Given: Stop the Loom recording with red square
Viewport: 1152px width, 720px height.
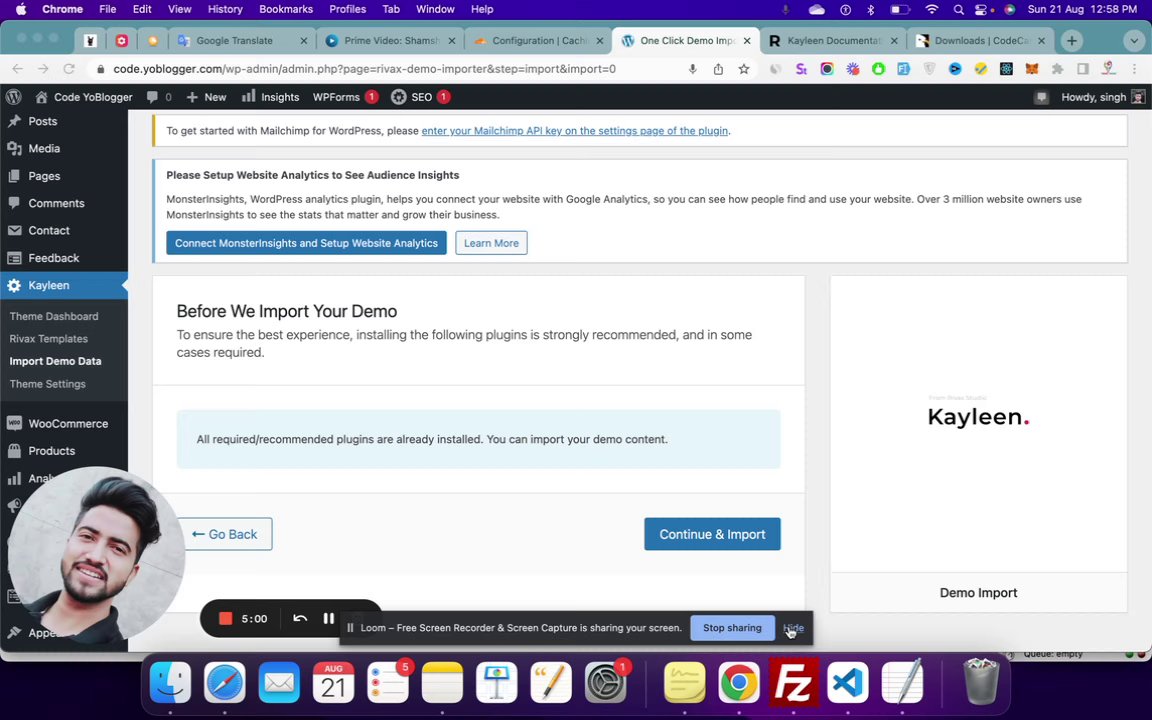Looking at the screenshot, I should point(226,619).
